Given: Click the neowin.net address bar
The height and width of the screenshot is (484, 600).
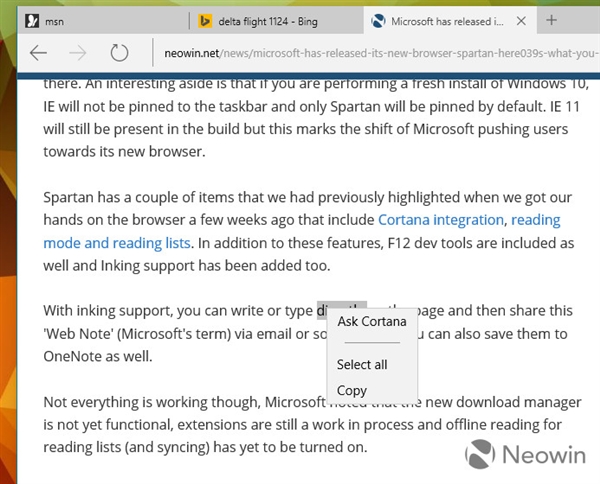Looking at the screenshot, I should click(379, 53).
